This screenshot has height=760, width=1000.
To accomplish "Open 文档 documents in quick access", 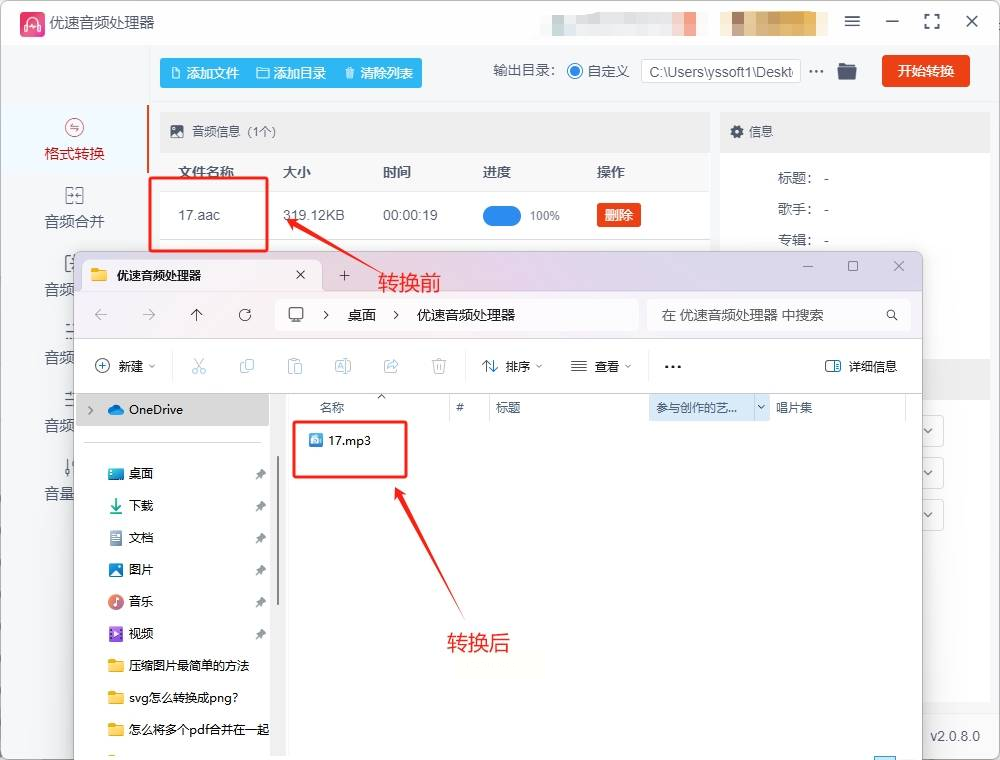I will click(x=140, y=537).
